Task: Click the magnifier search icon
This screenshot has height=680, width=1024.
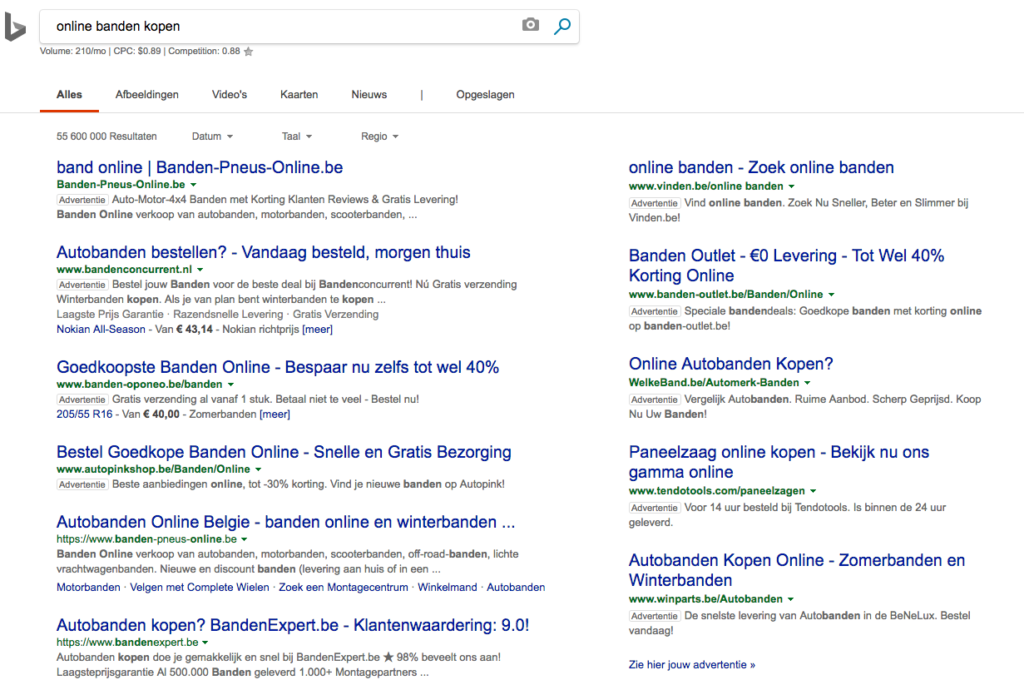Action: [562, 26]
